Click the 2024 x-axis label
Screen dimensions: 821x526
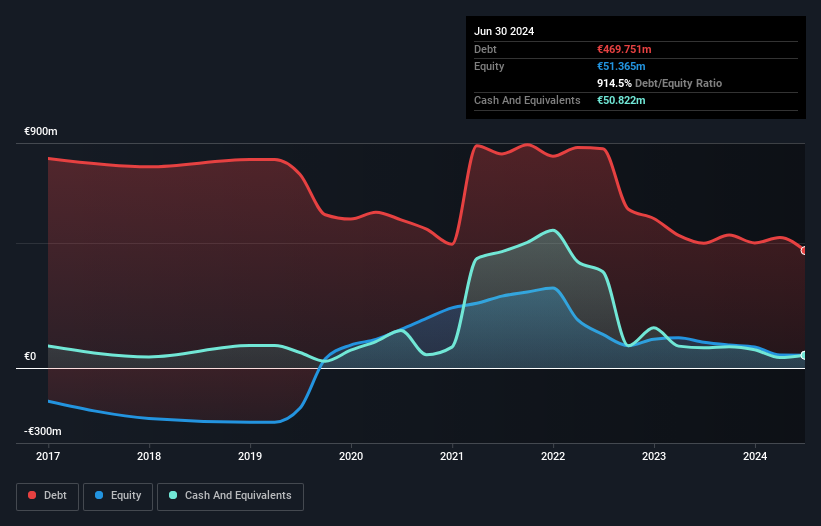[755, 456]
